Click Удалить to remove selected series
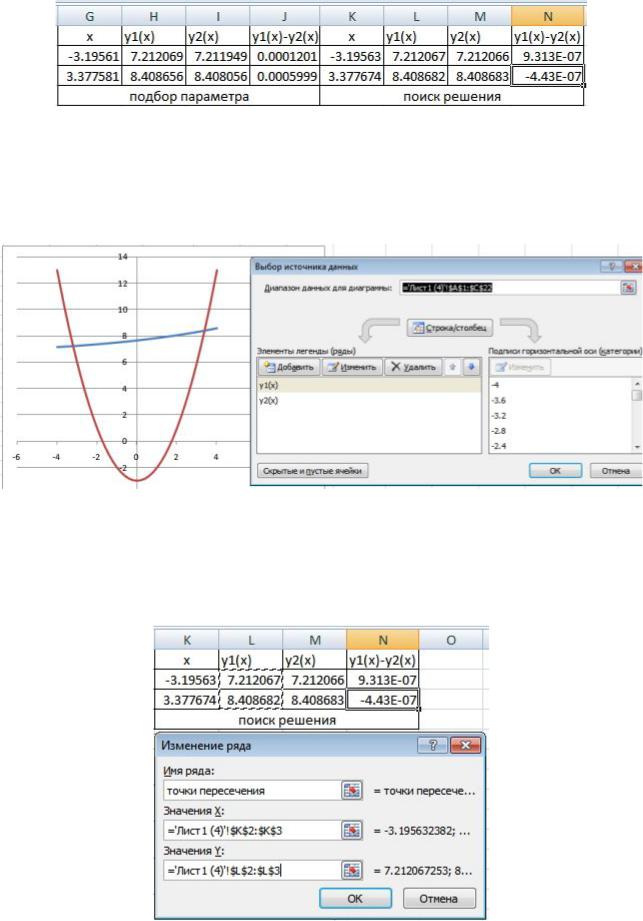This screenshot has width=643, height=921. click(413, 367)
